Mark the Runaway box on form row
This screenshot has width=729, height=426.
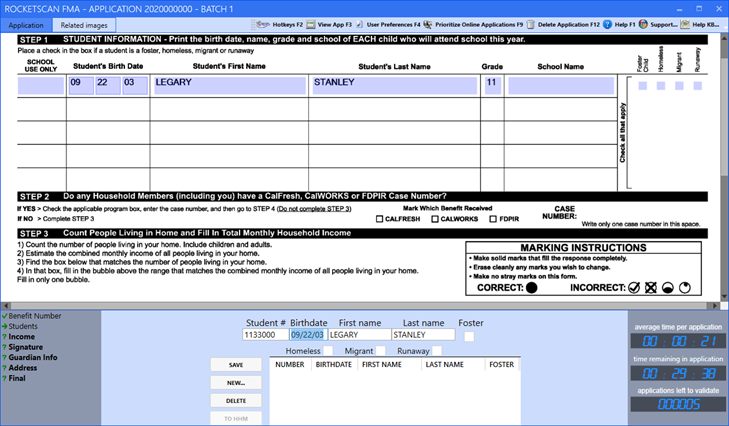click(x=697, y=86)
